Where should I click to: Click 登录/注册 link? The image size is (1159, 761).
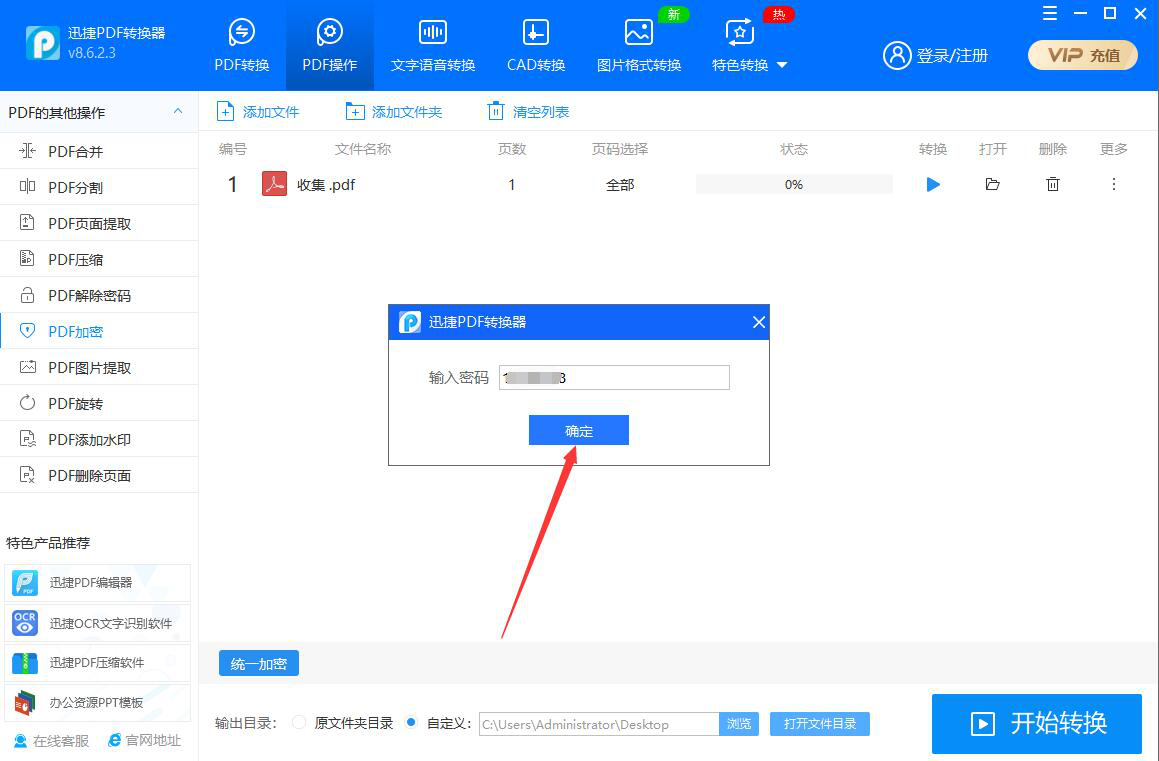tap(935, 55)
